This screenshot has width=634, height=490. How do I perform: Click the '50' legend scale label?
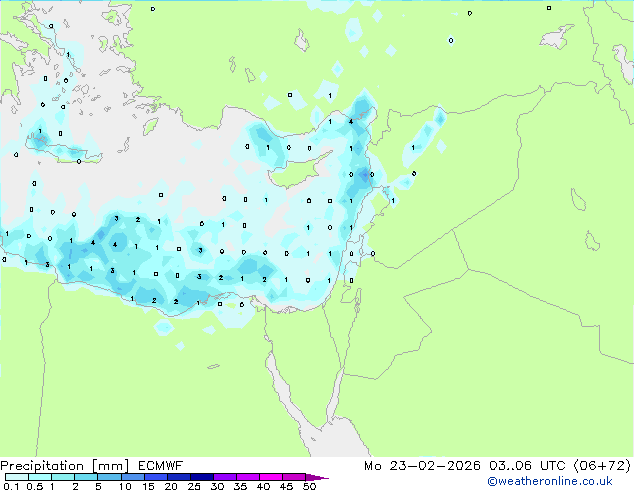tap(309, 486)
